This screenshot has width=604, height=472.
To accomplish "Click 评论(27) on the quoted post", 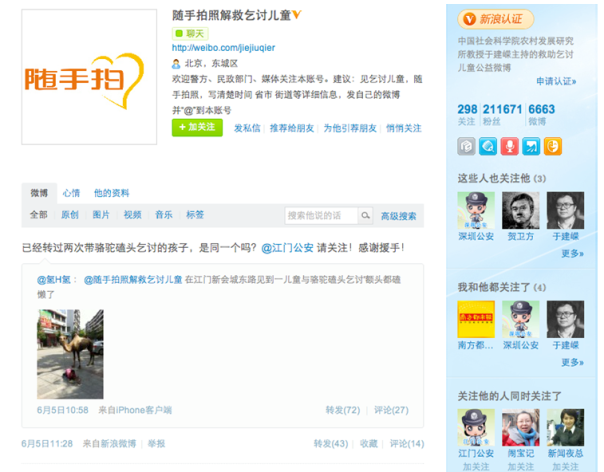I will pos(391,410).
